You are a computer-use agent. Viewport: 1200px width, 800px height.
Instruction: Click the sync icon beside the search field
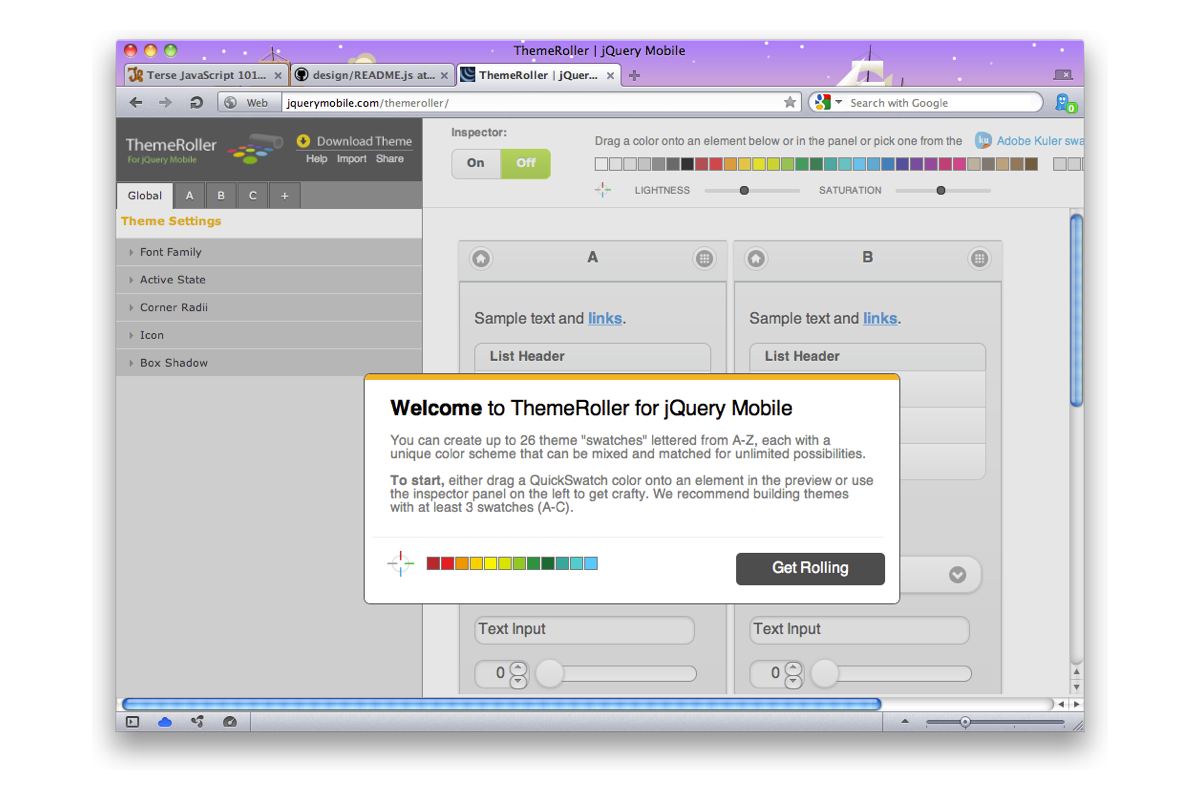[1065, 102]
